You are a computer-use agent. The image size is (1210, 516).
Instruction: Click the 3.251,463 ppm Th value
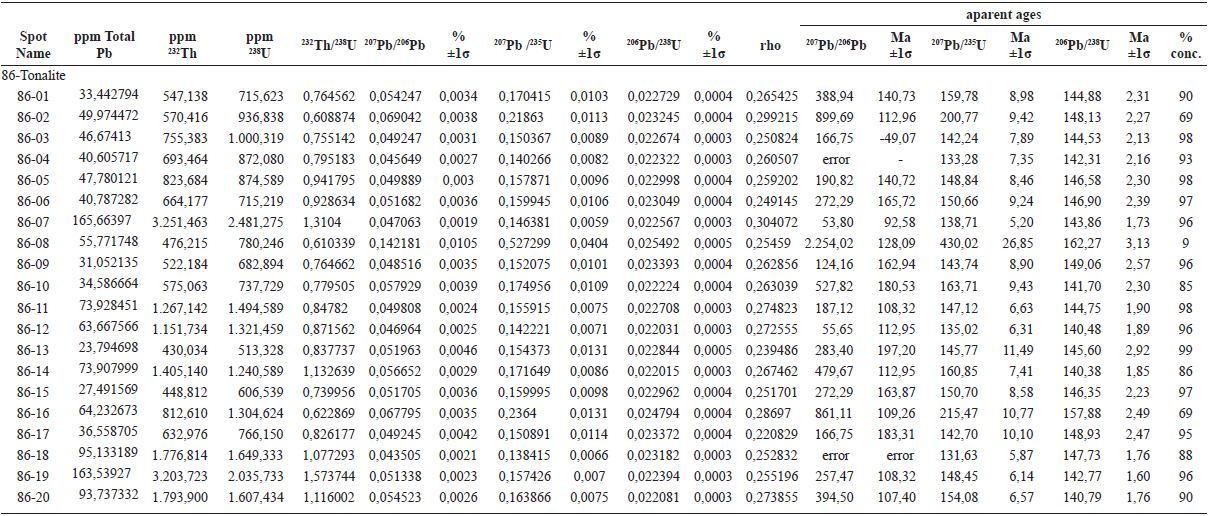pos(179,221)
